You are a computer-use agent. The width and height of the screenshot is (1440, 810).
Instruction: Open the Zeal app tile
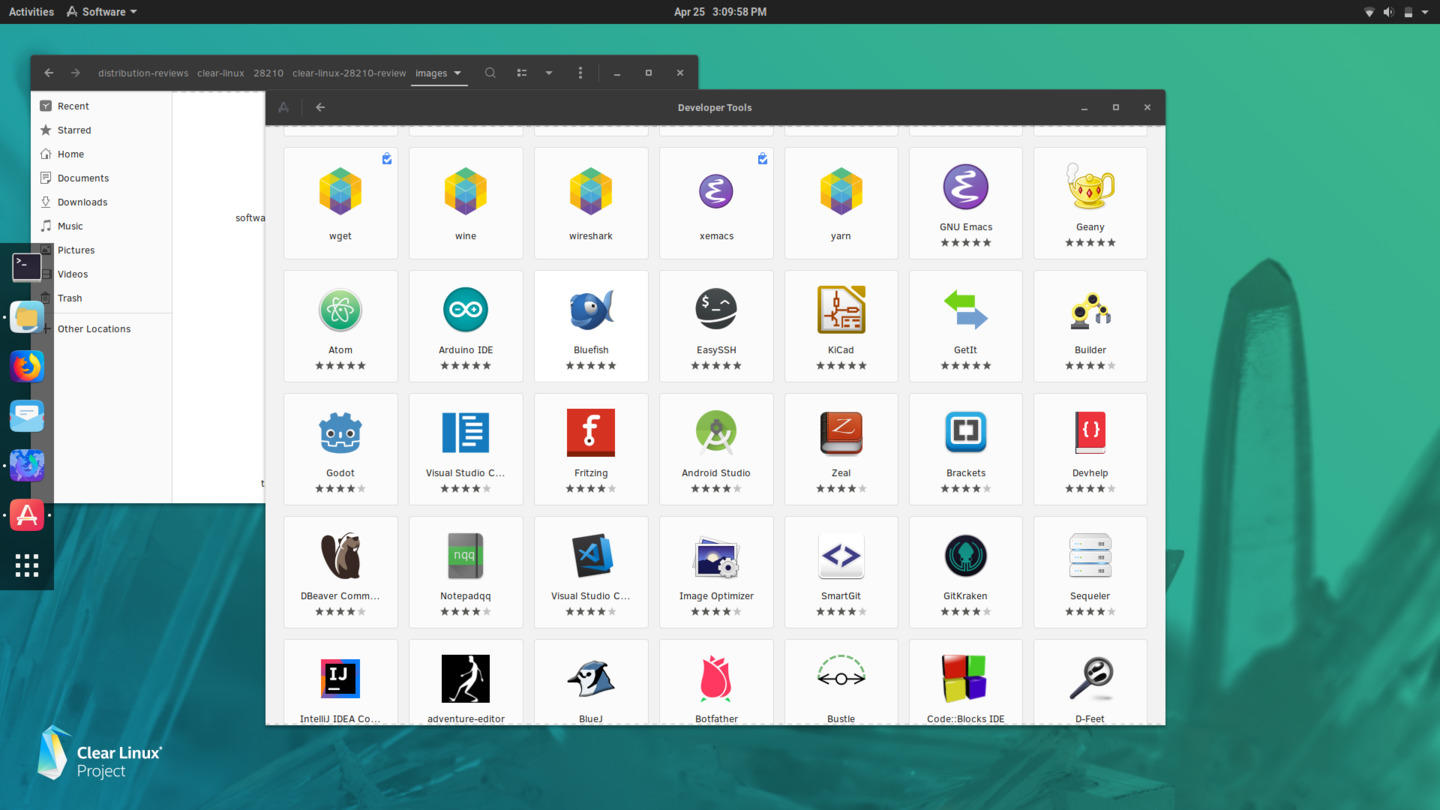(841, 449)
